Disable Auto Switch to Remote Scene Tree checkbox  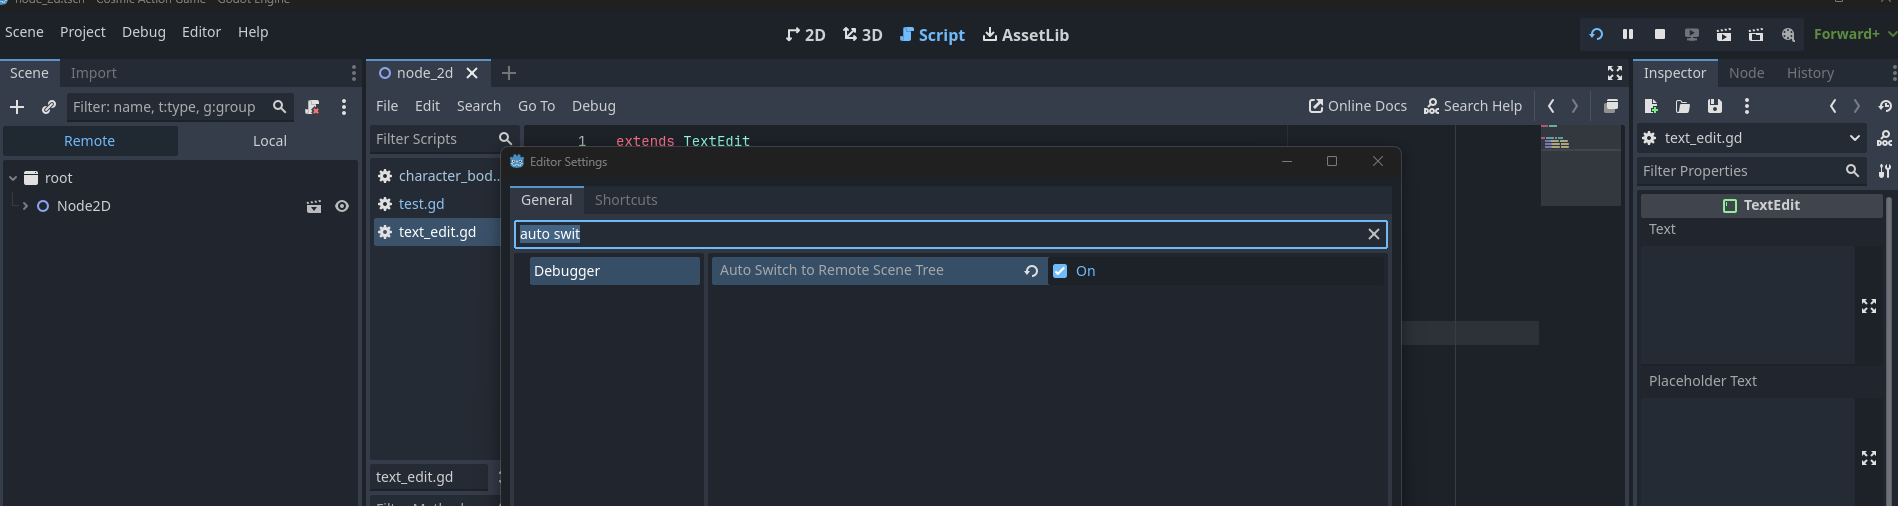click(x=1060, y=271)
